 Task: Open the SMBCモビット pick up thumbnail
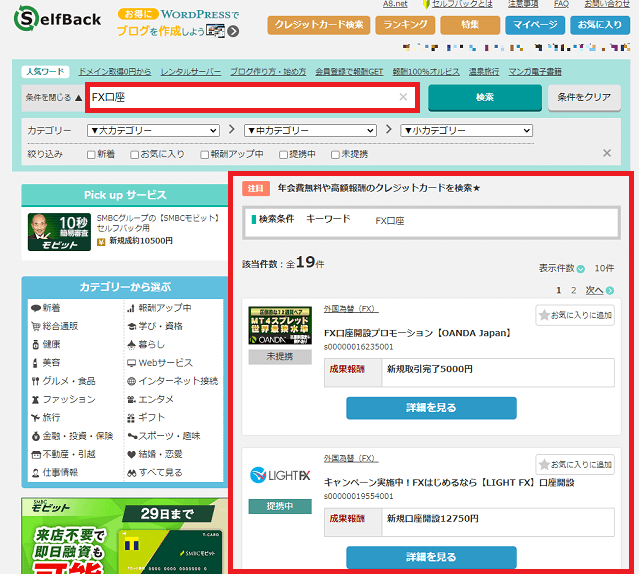click(x=59, y=232)
